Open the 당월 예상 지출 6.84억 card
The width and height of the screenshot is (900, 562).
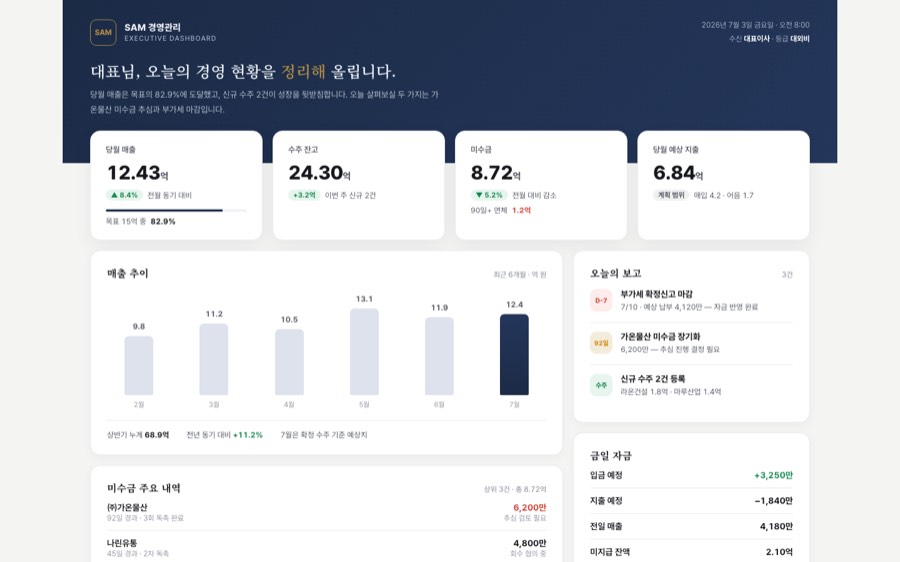coord(724,185)
